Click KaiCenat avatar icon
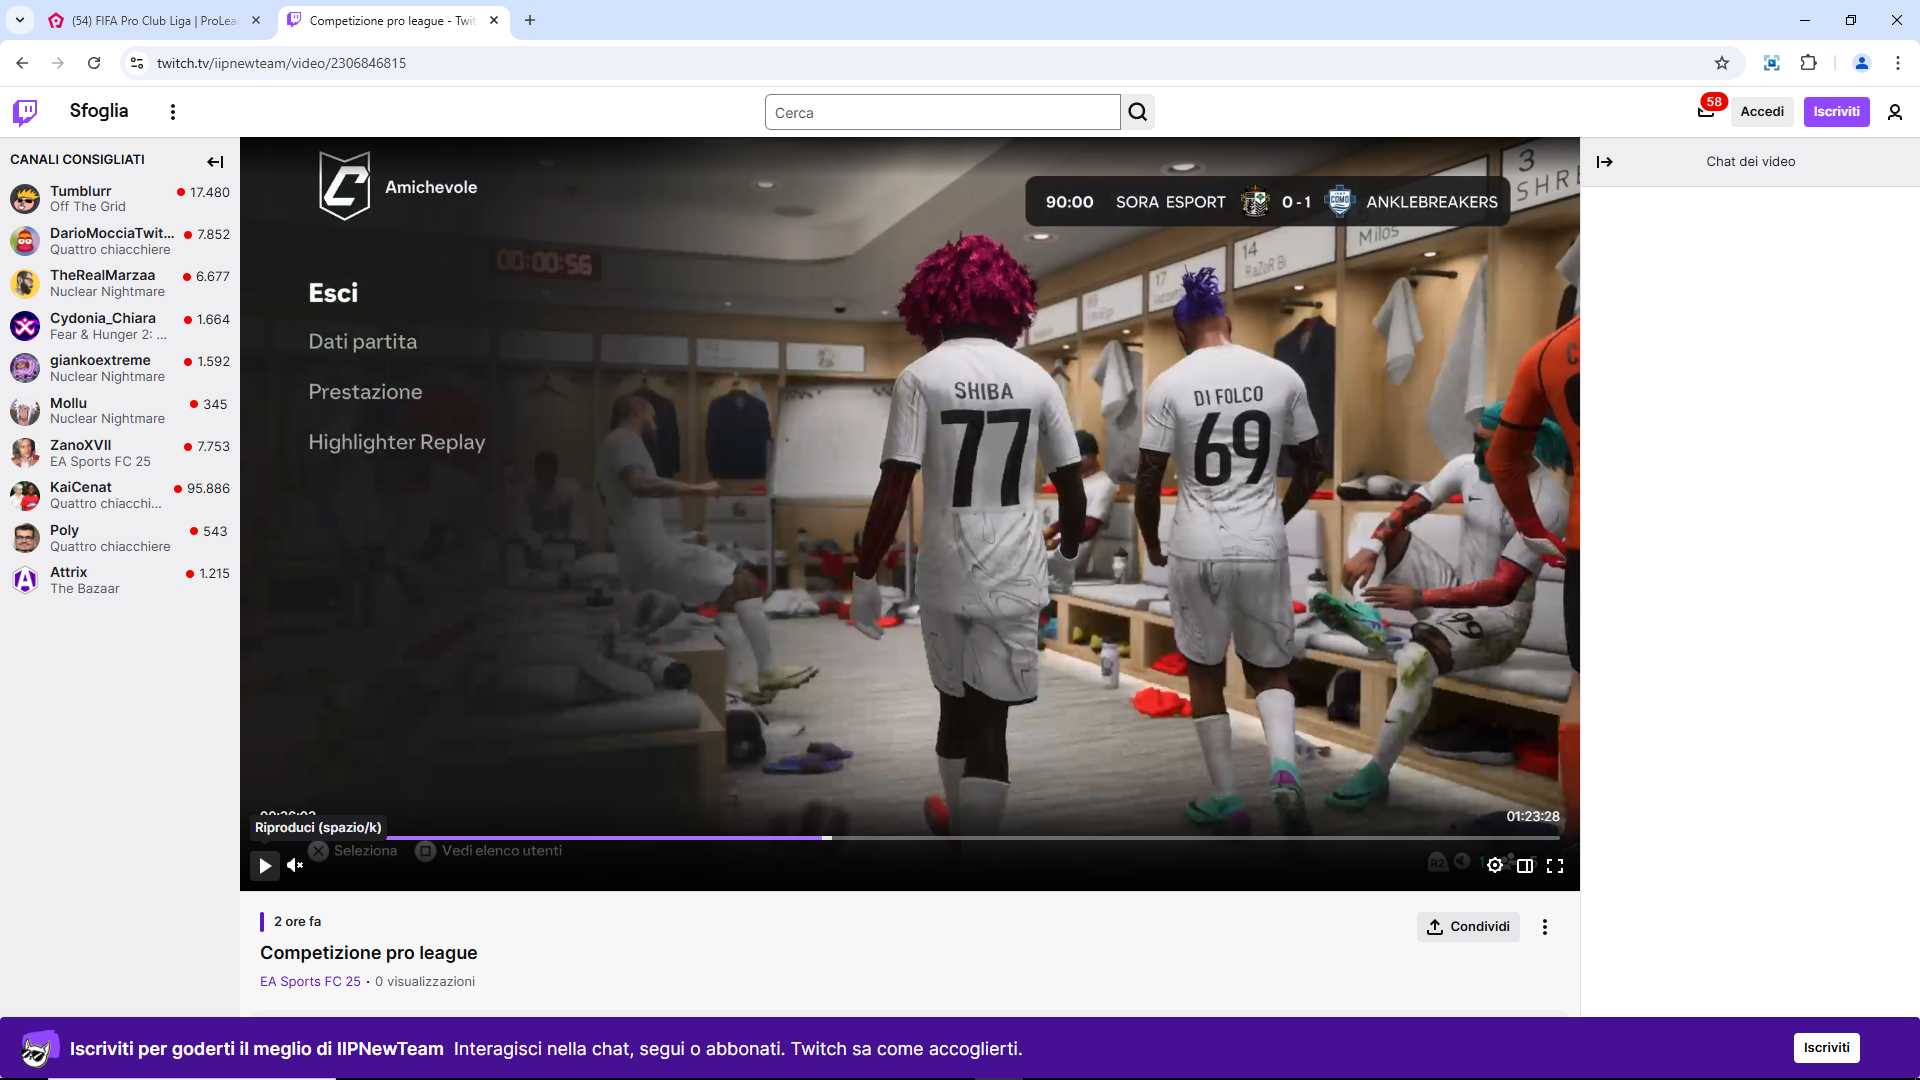 [x=25, y=495]
